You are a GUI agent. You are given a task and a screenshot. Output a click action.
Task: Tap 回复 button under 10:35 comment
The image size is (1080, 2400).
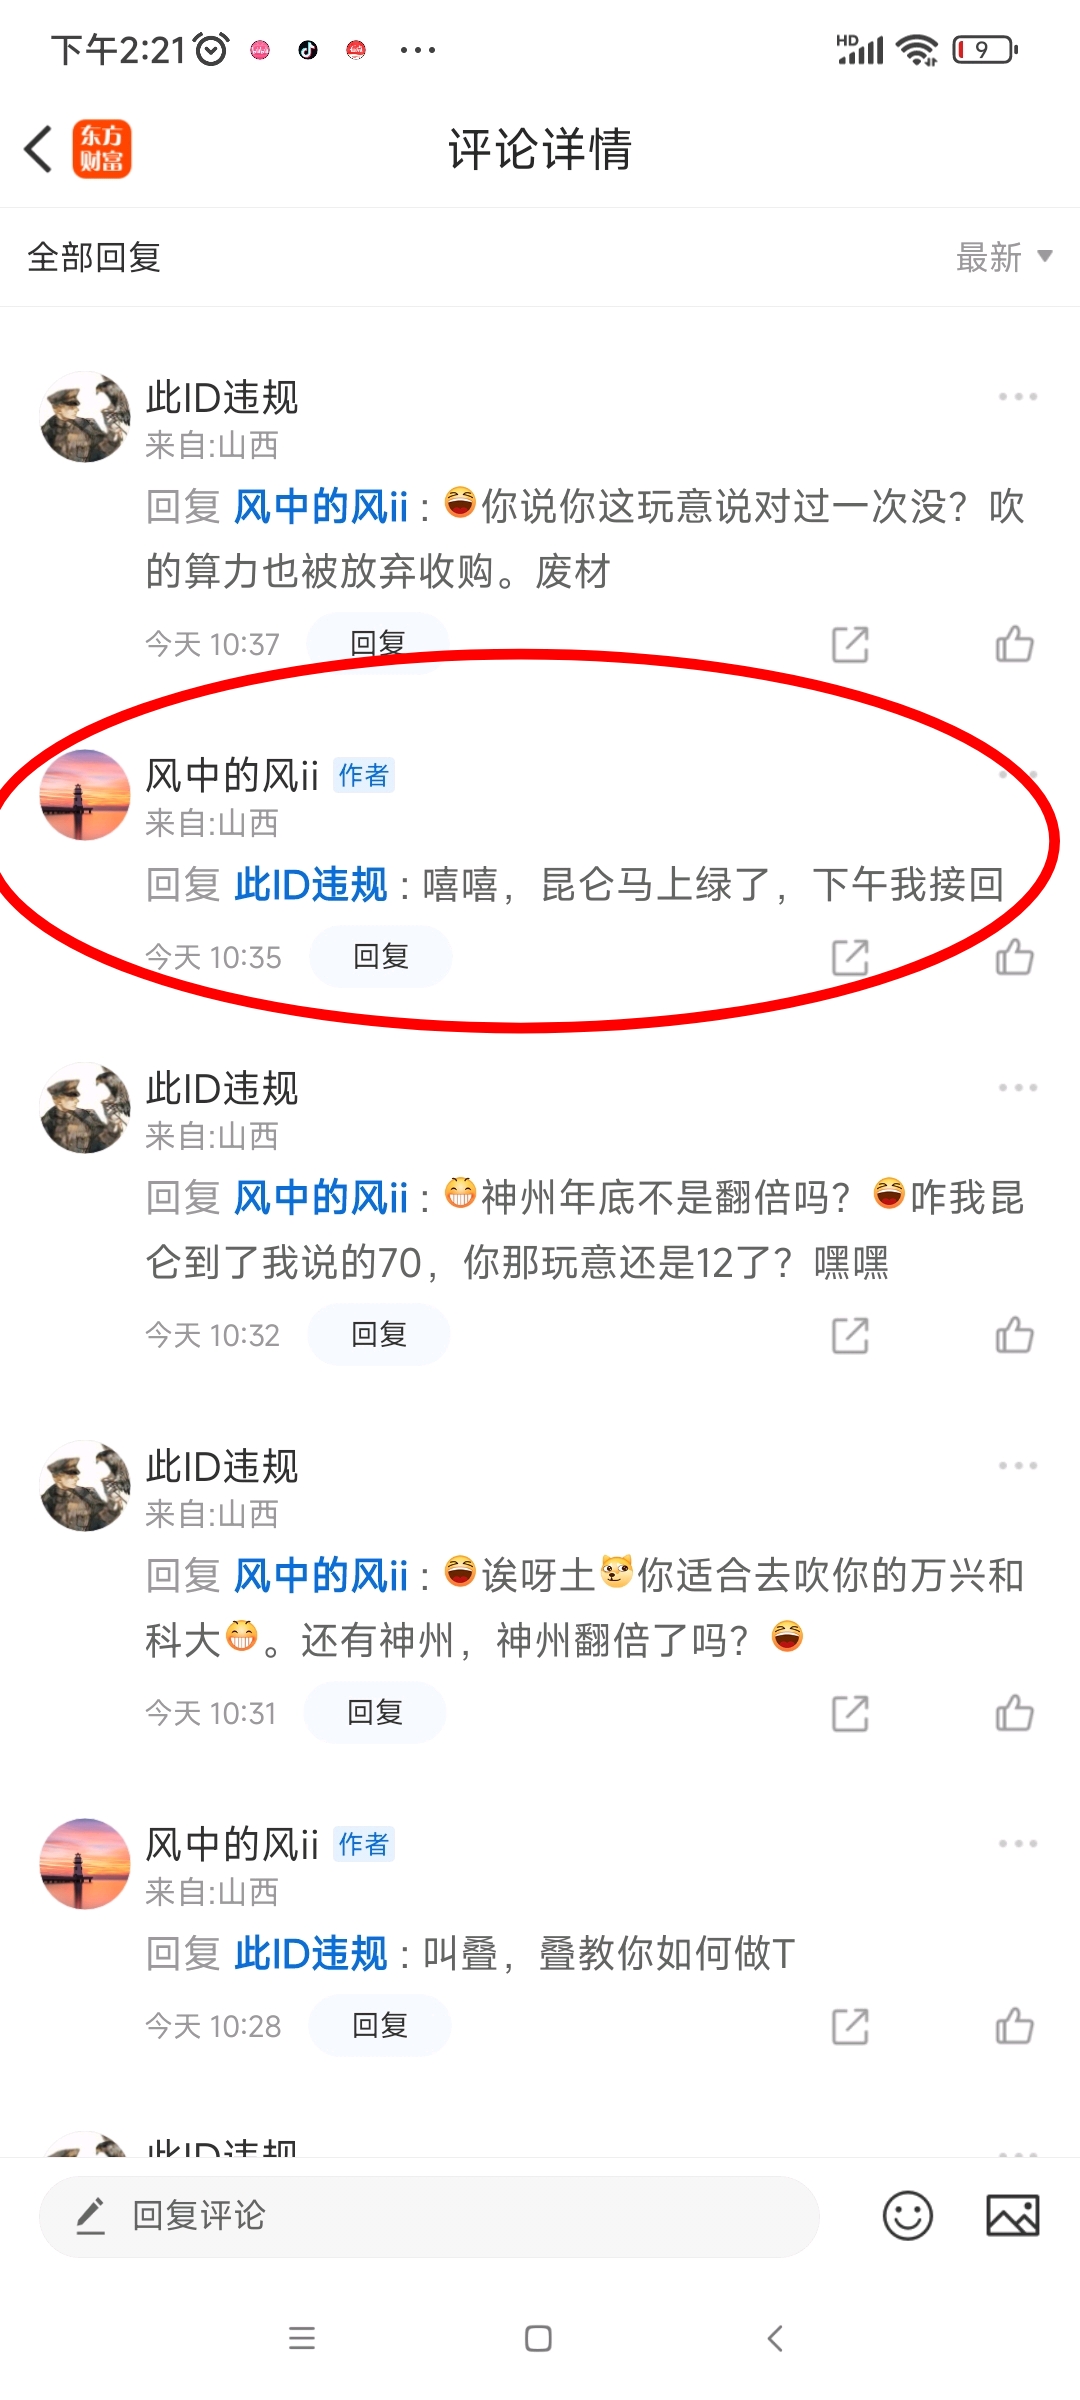pyautogui.click(x=381, y=957)
